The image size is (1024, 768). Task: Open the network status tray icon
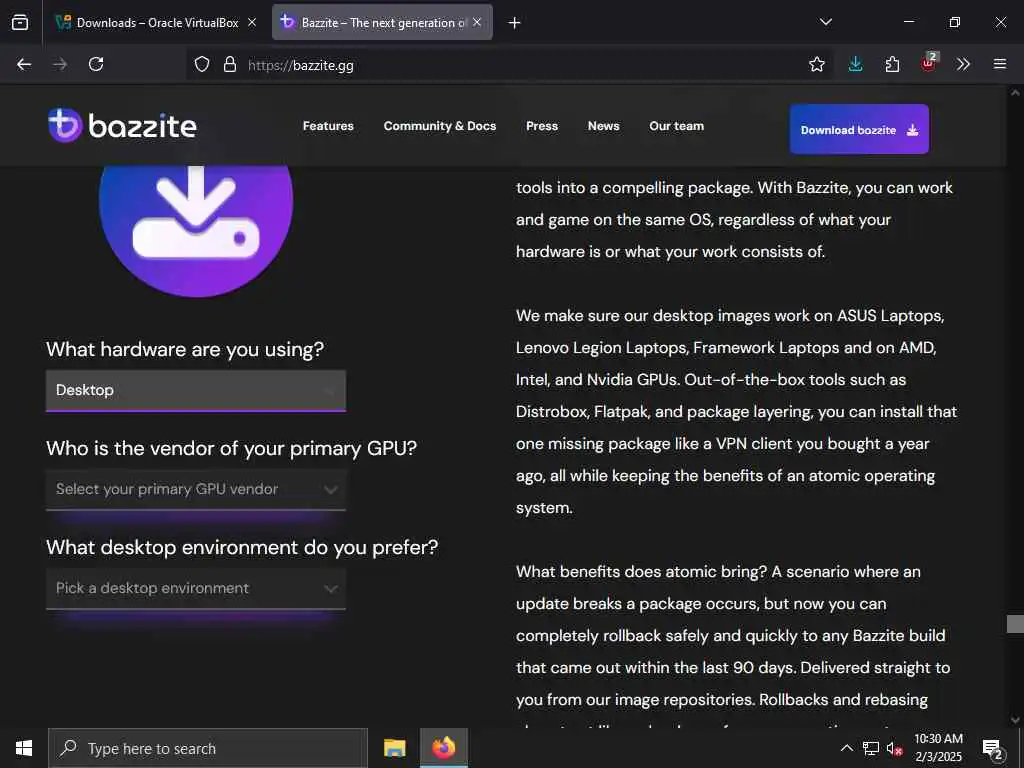tap(871, 748)
